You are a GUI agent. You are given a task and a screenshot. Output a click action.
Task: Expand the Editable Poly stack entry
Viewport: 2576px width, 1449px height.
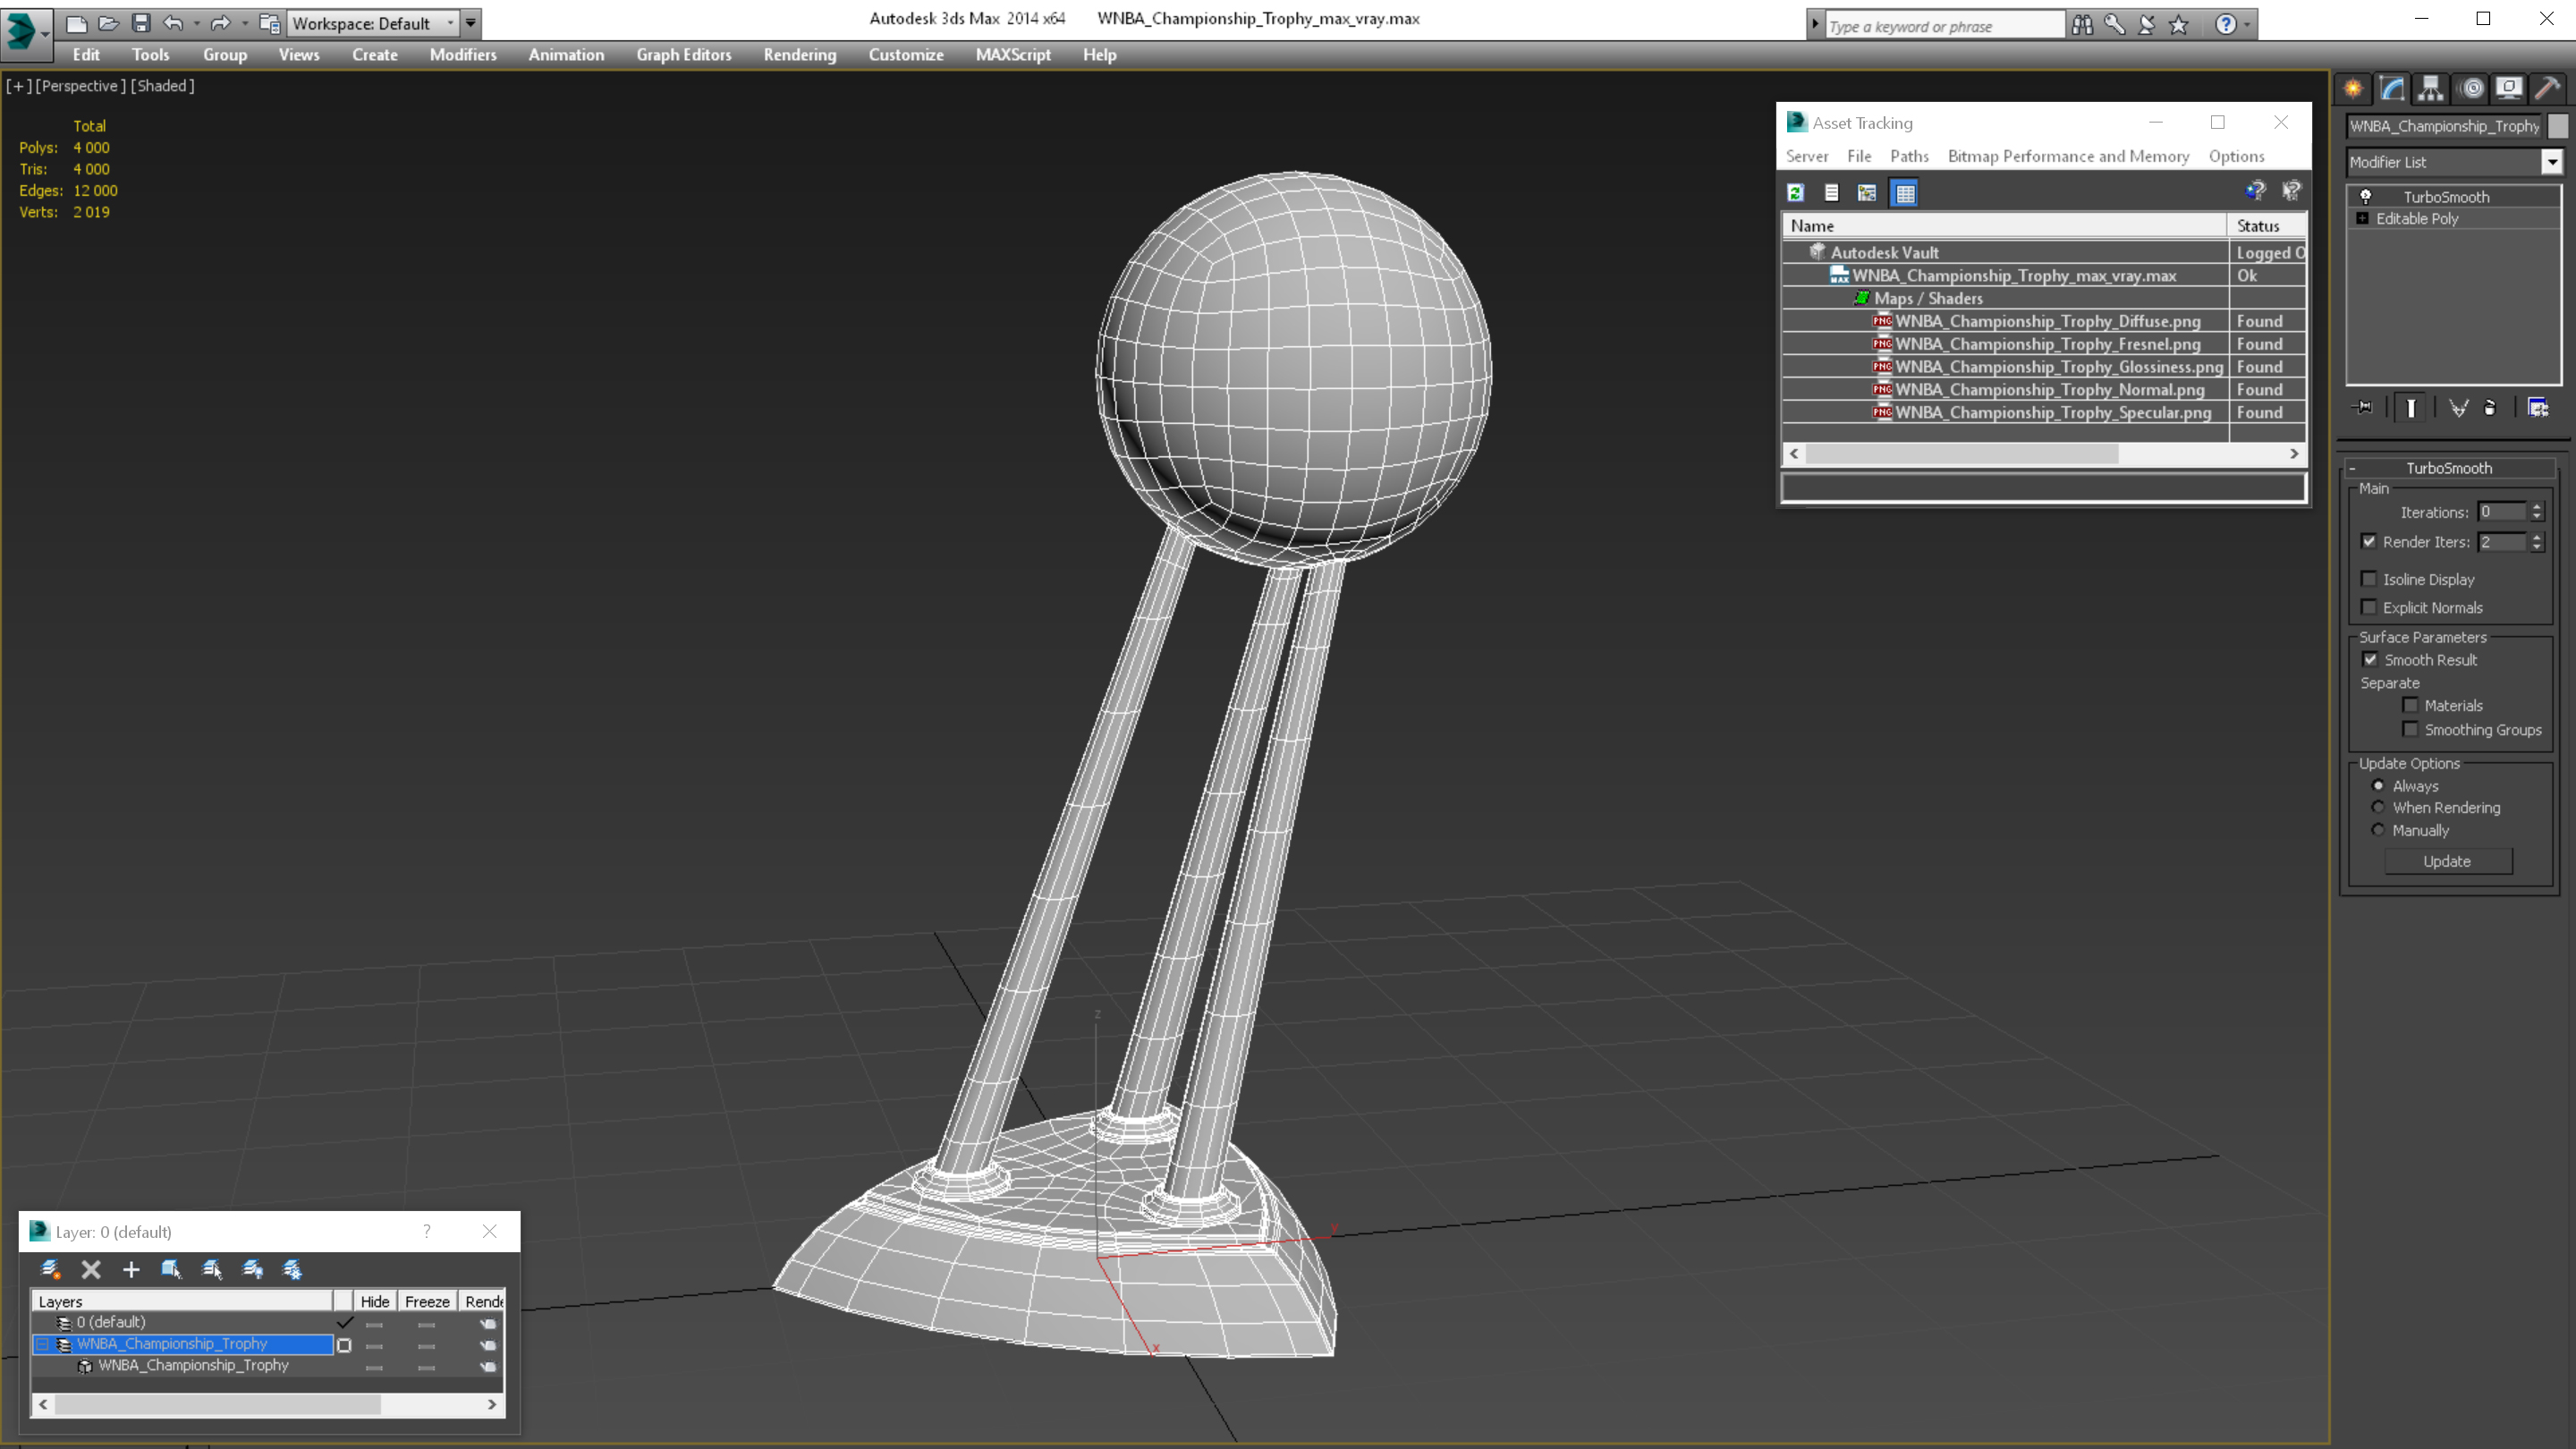coord(2363,218)
